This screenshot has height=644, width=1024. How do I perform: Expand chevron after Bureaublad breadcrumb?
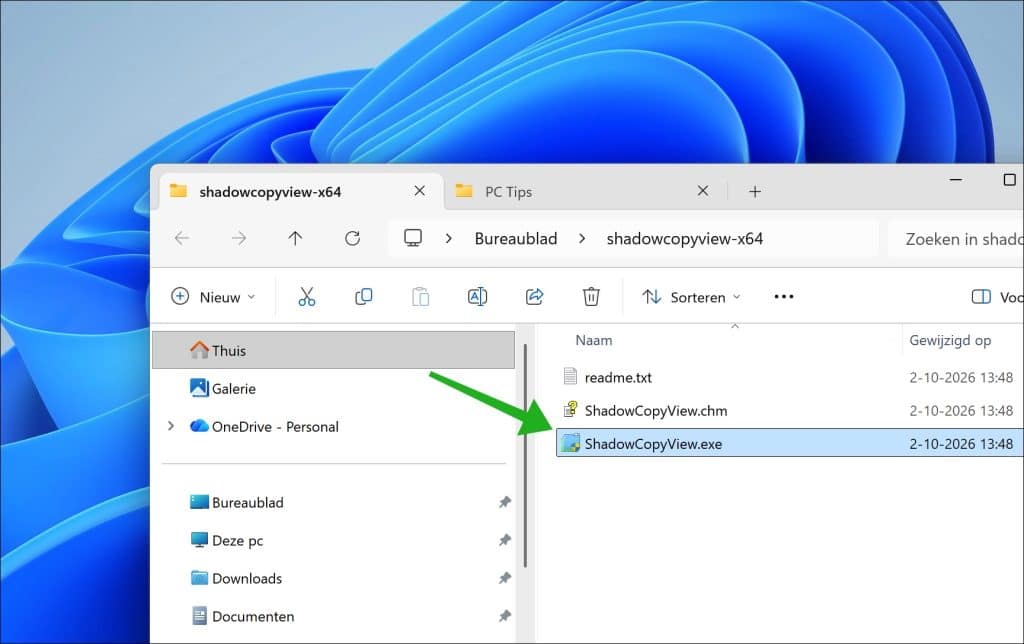(x=582, y=238)
